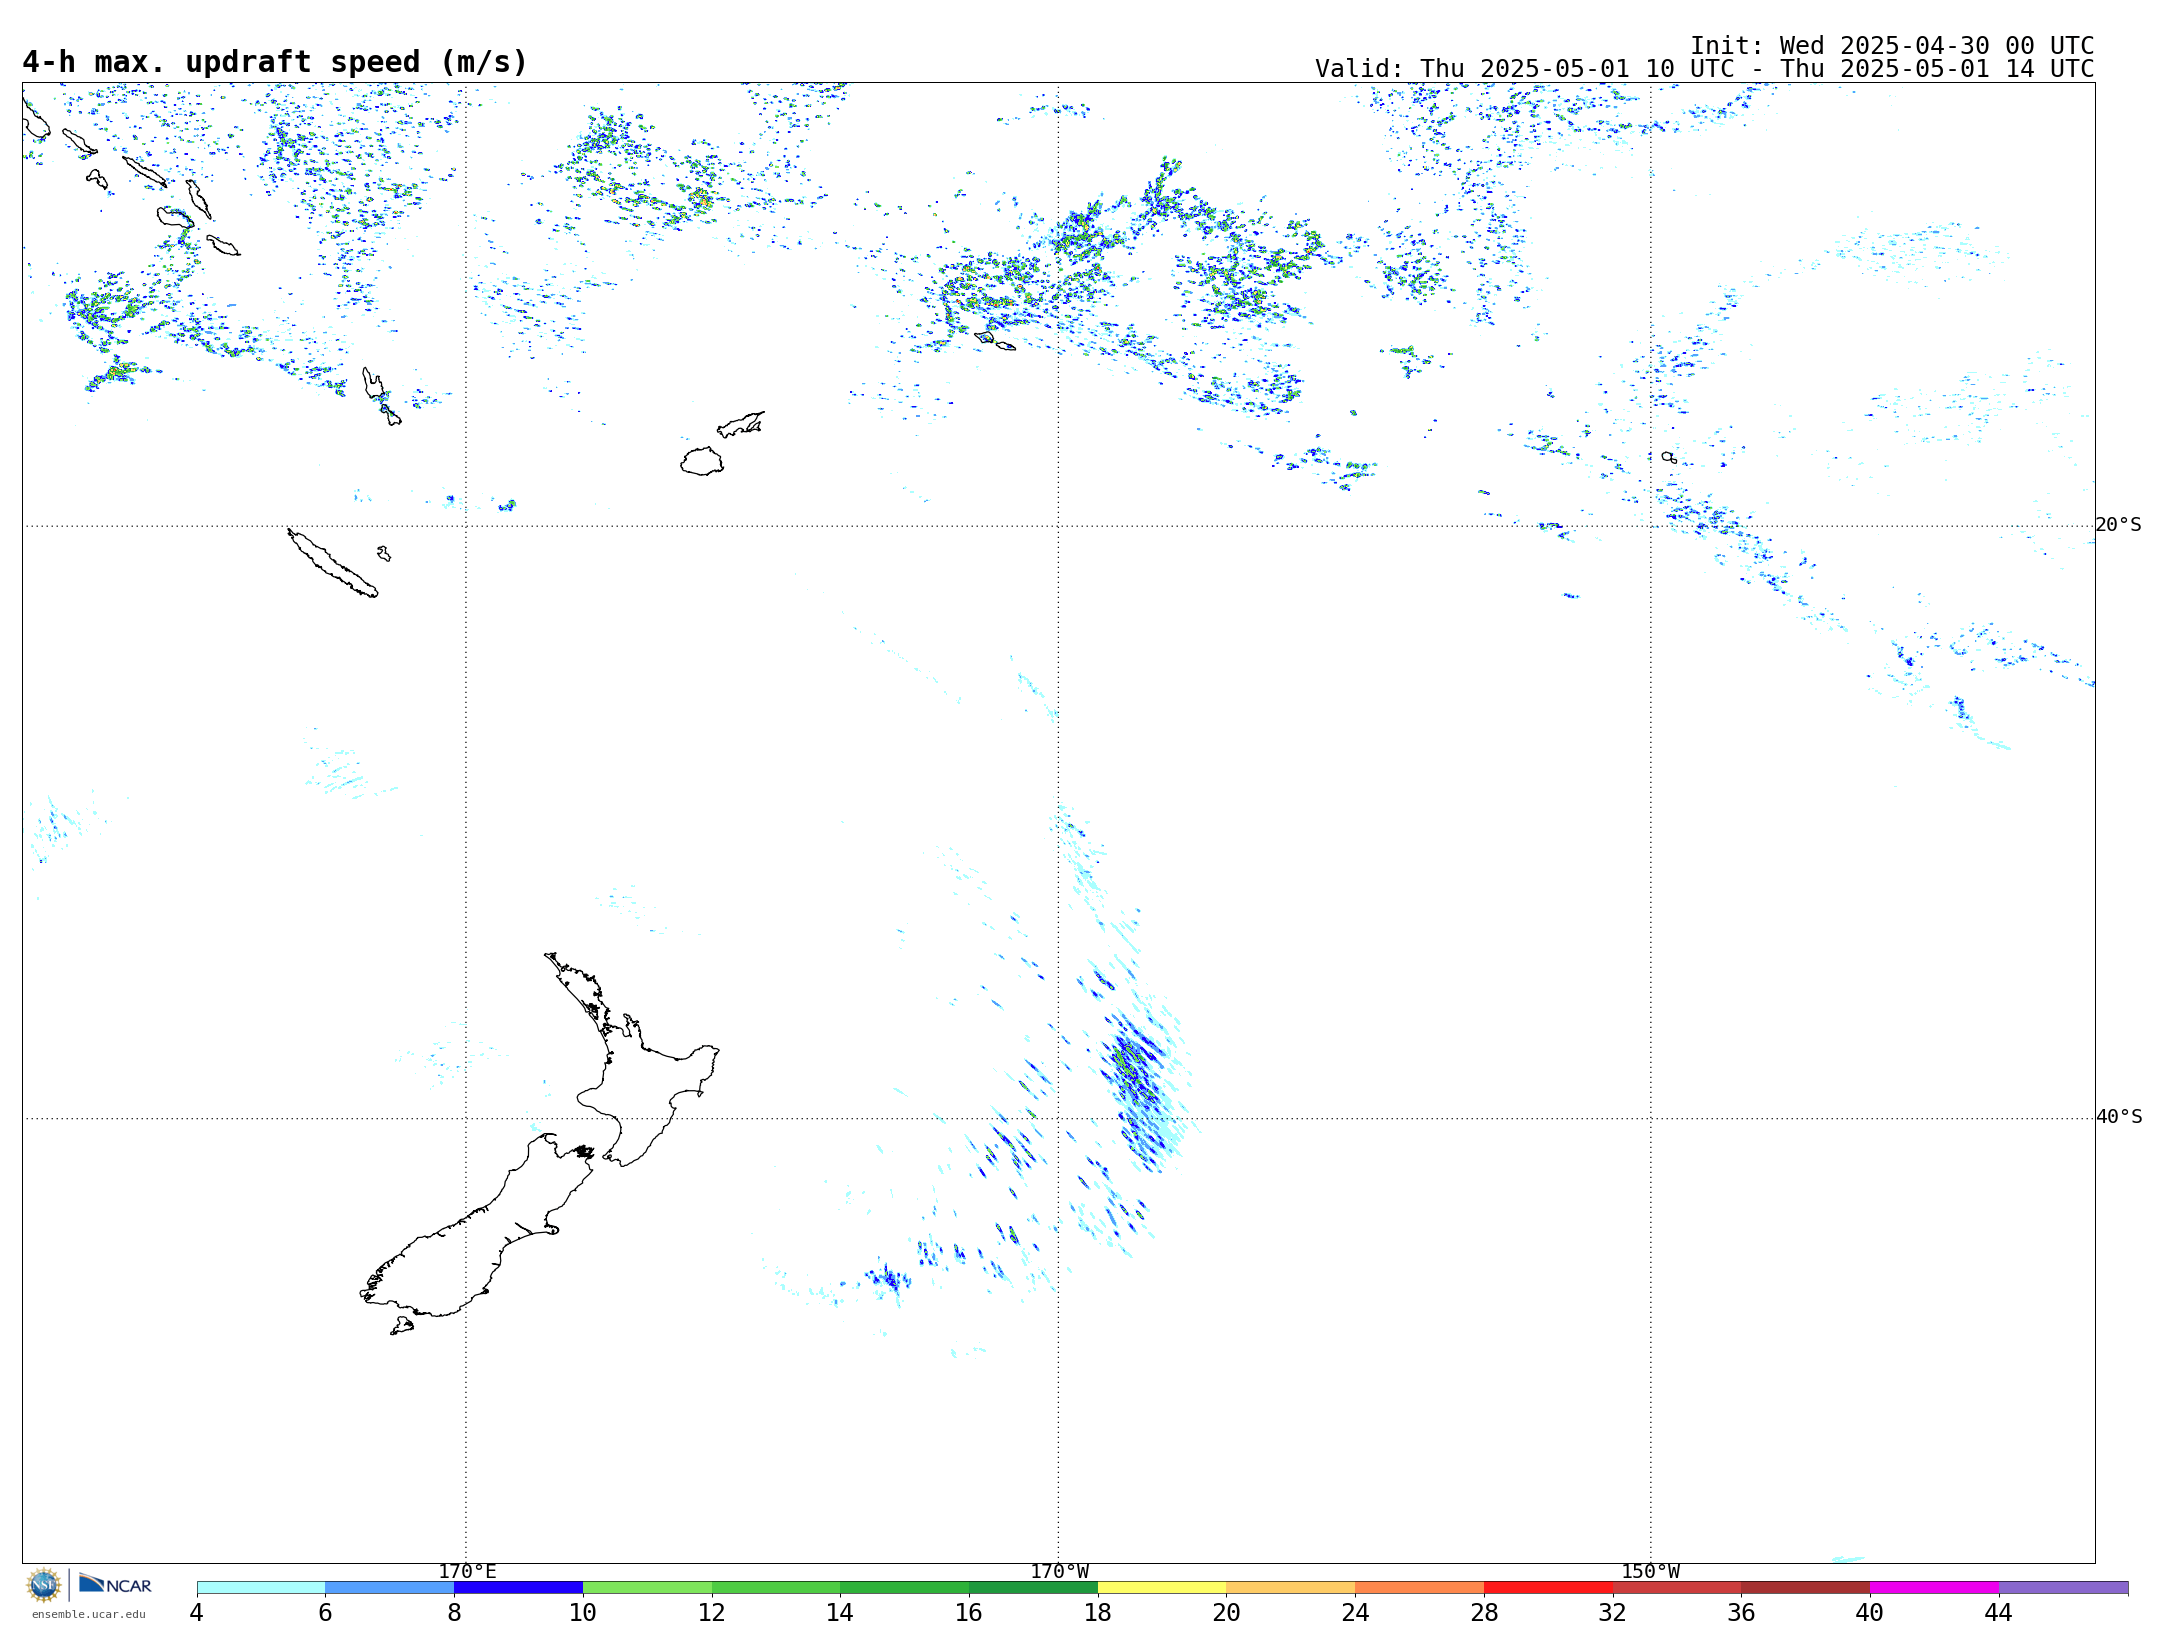
Task: Click the 150°W longitude label
Action: (x=1650, y=1571)
